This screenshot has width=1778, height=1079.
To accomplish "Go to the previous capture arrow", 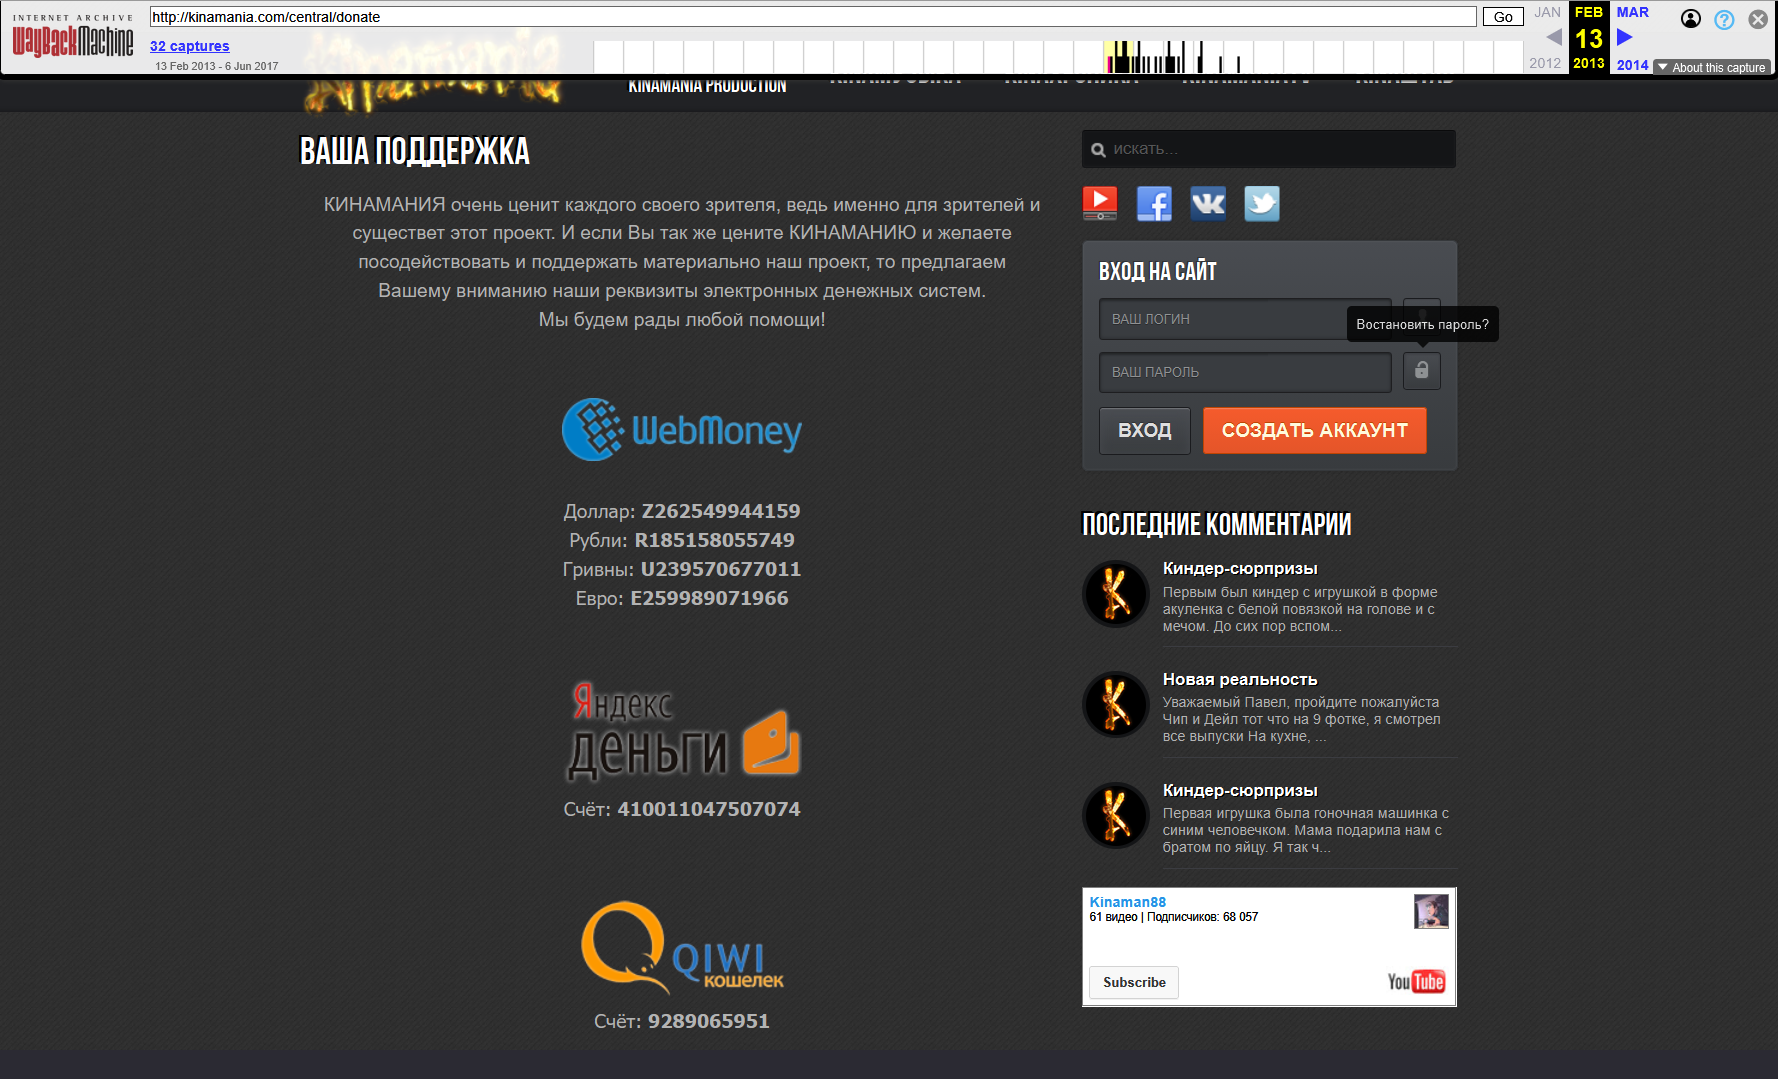I will [x=1553, y=37].
